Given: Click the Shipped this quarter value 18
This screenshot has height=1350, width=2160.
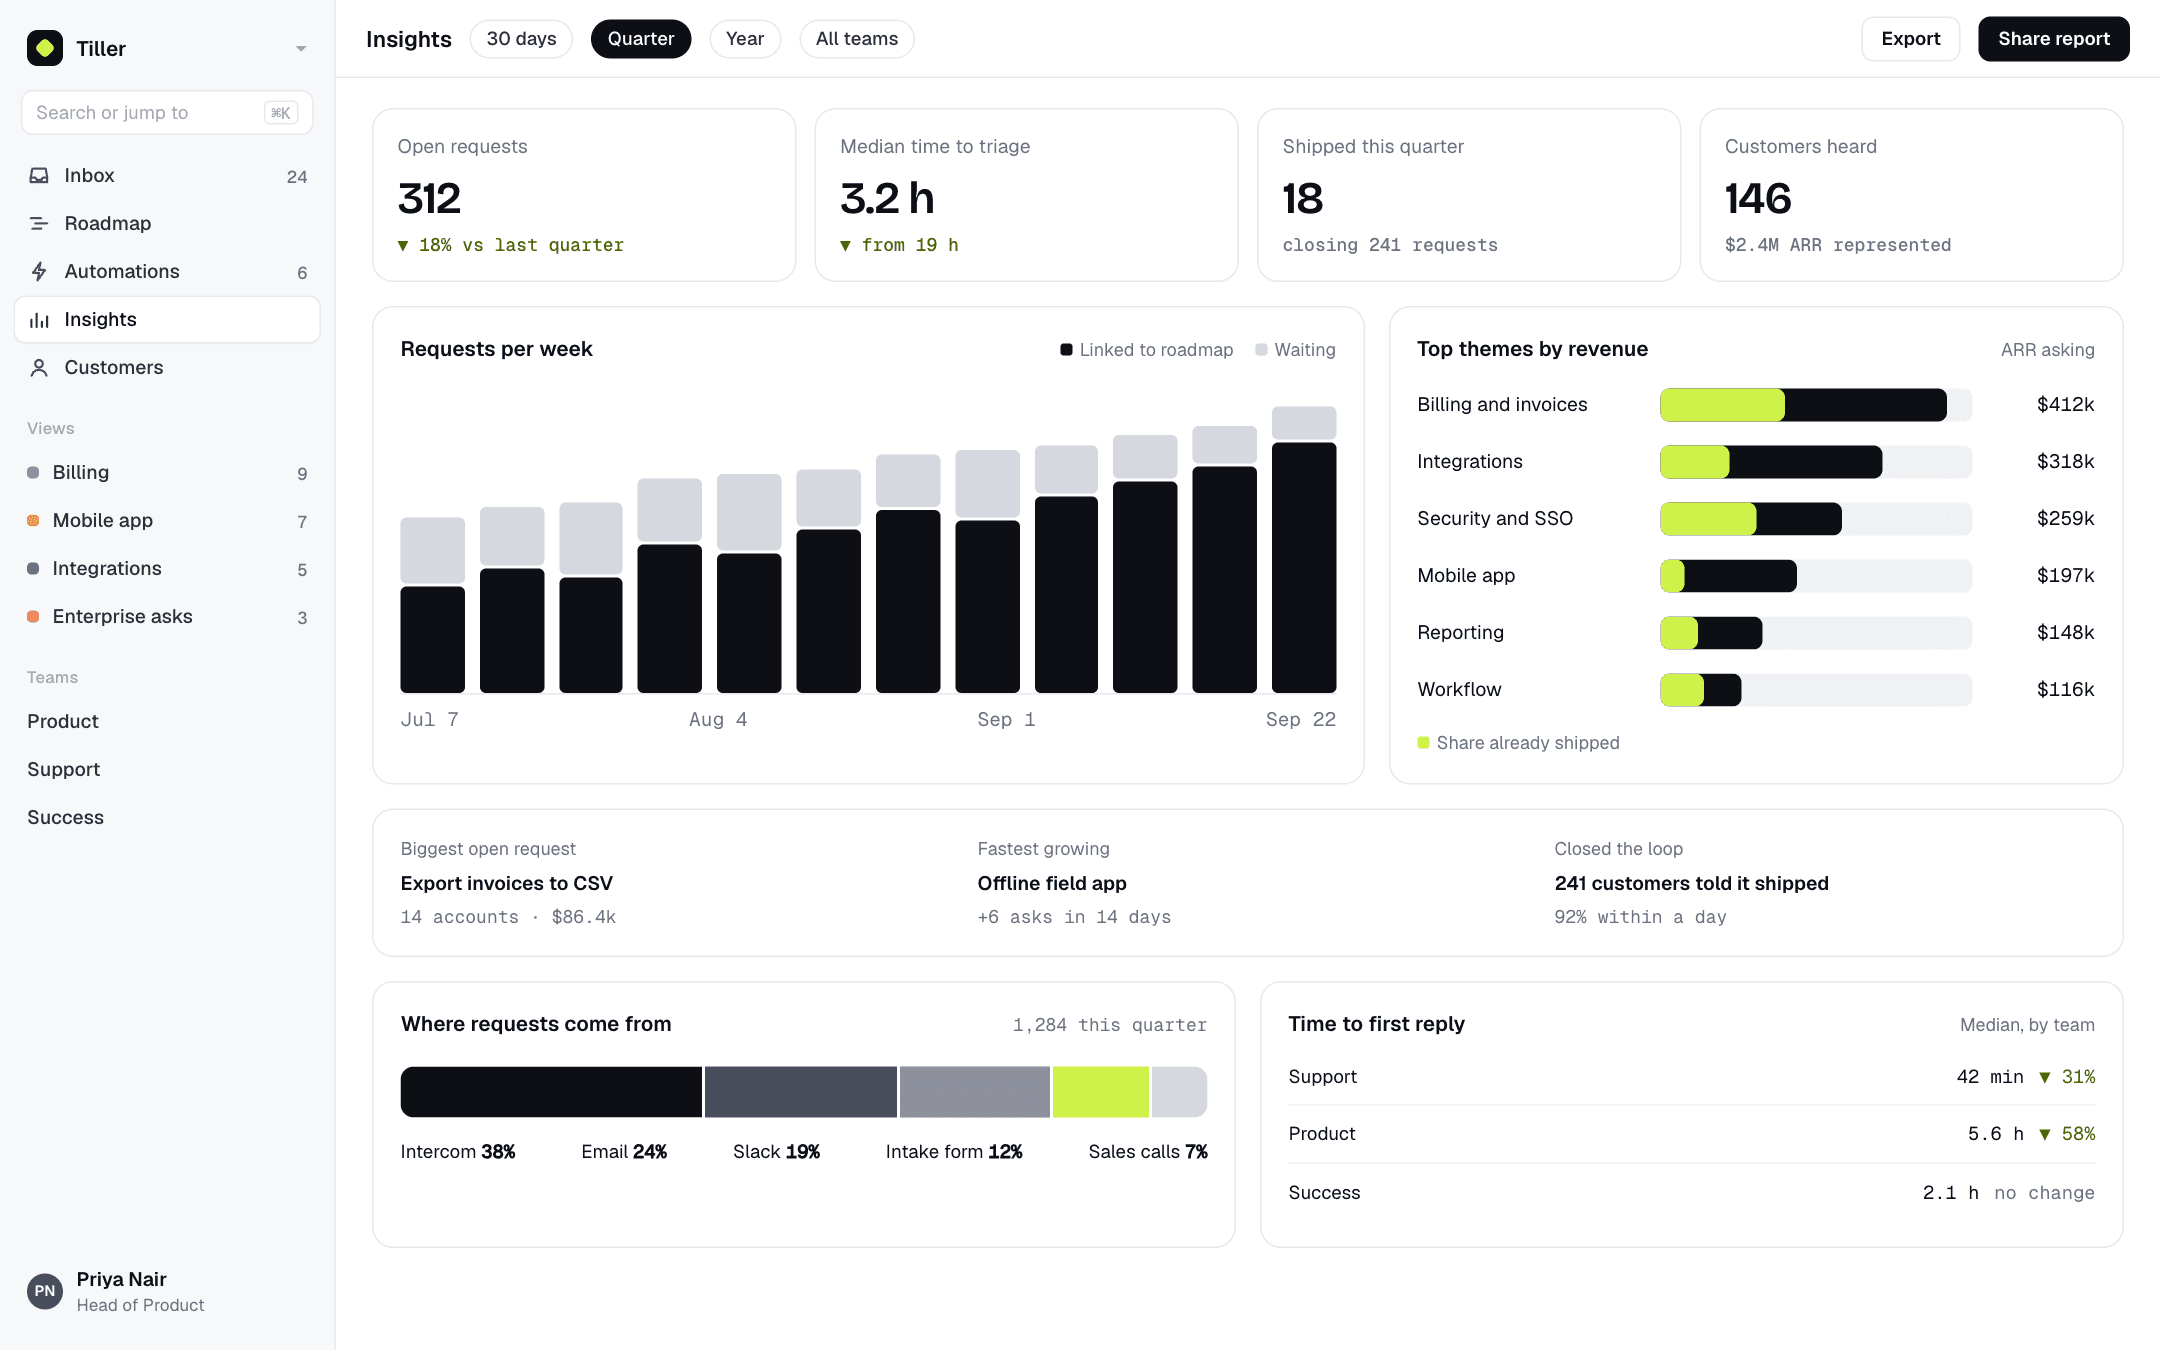Looking at the screenshot, I should click(x=1303, y=198).
